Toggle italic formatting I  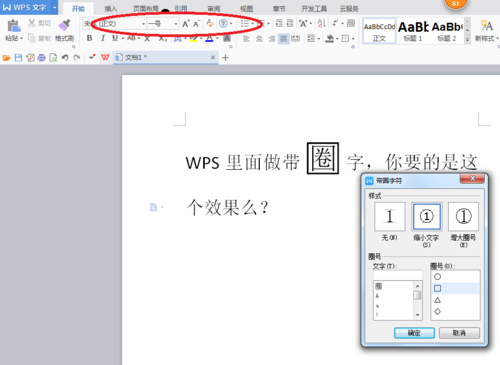pos(103,38)
